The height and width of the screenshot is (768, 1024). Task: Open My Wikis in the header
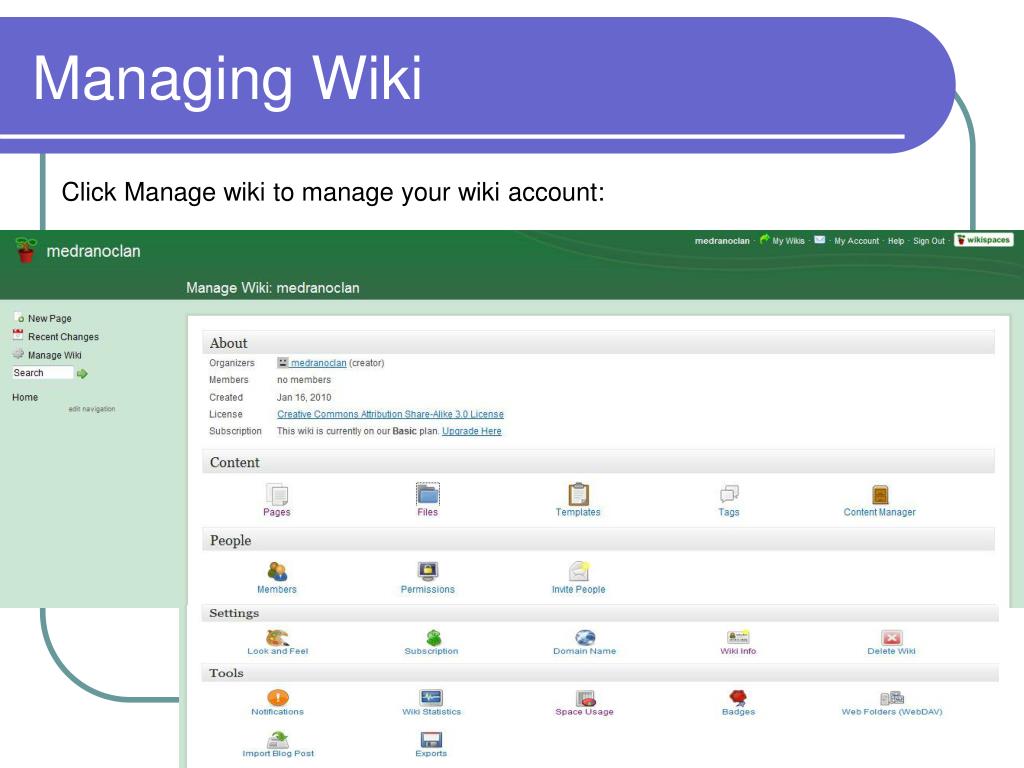[788, 241]
